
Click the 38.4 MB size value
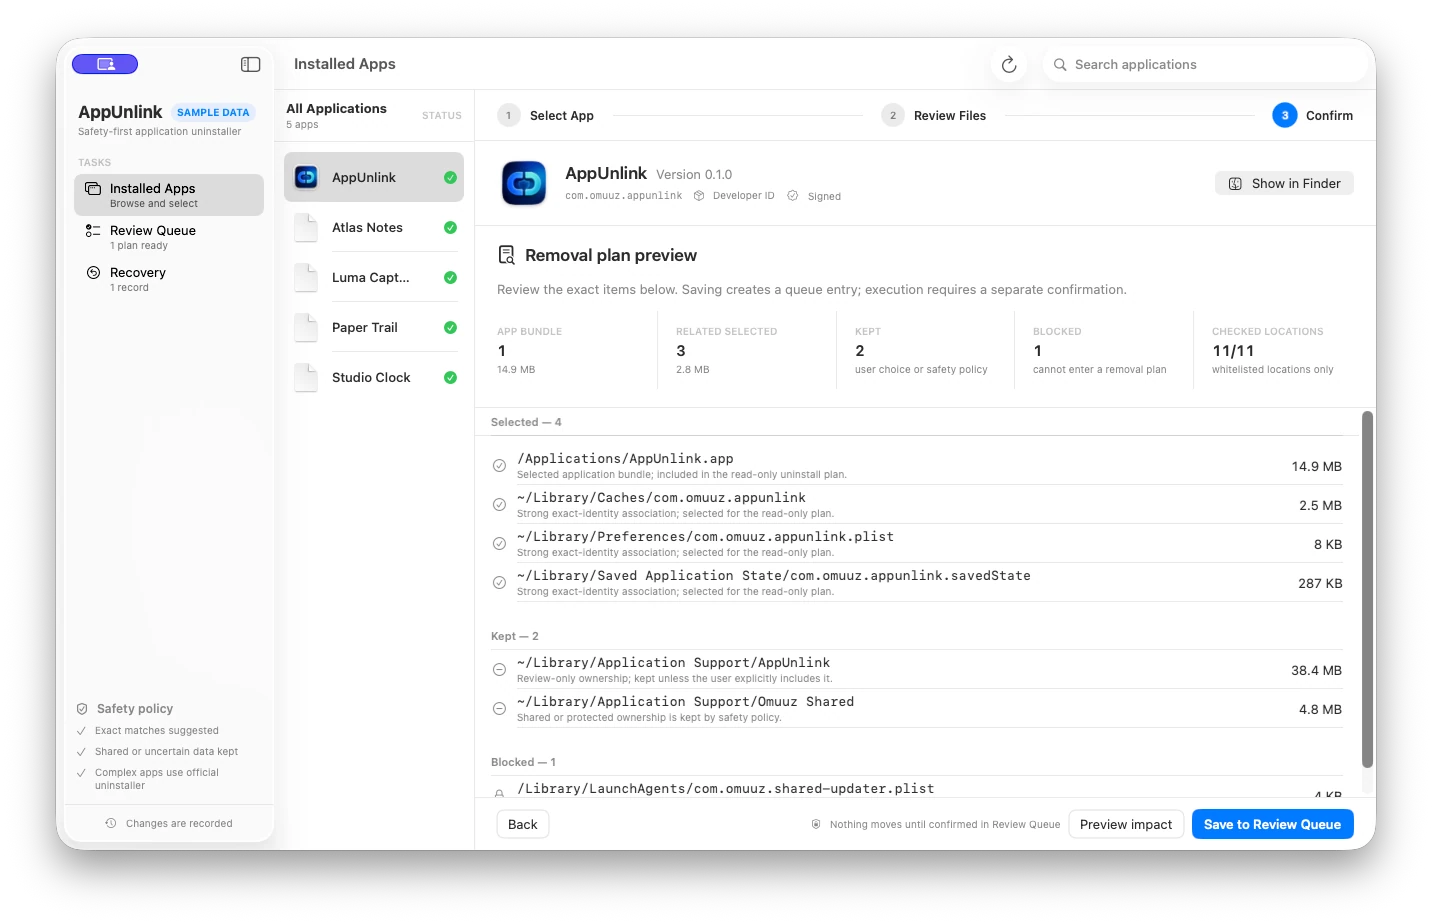coord(1316,670)
